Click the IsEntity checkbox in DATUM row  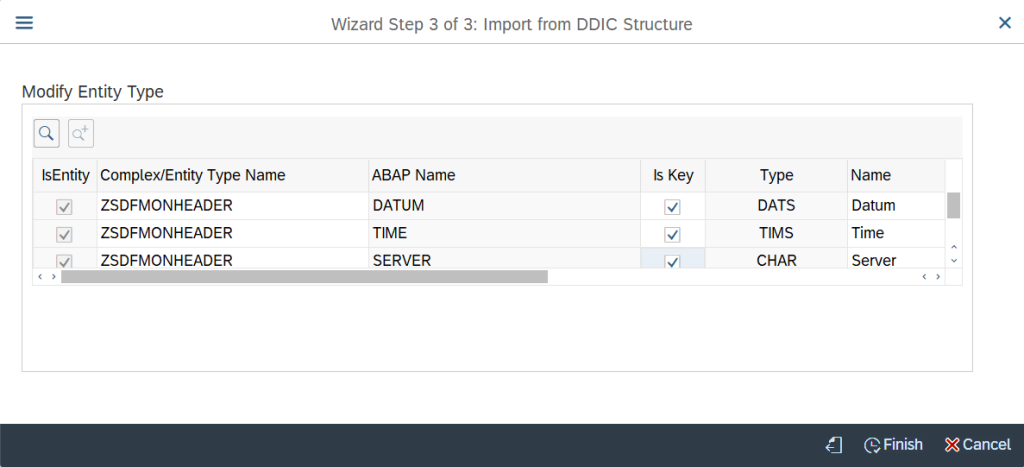click(64, 207)
